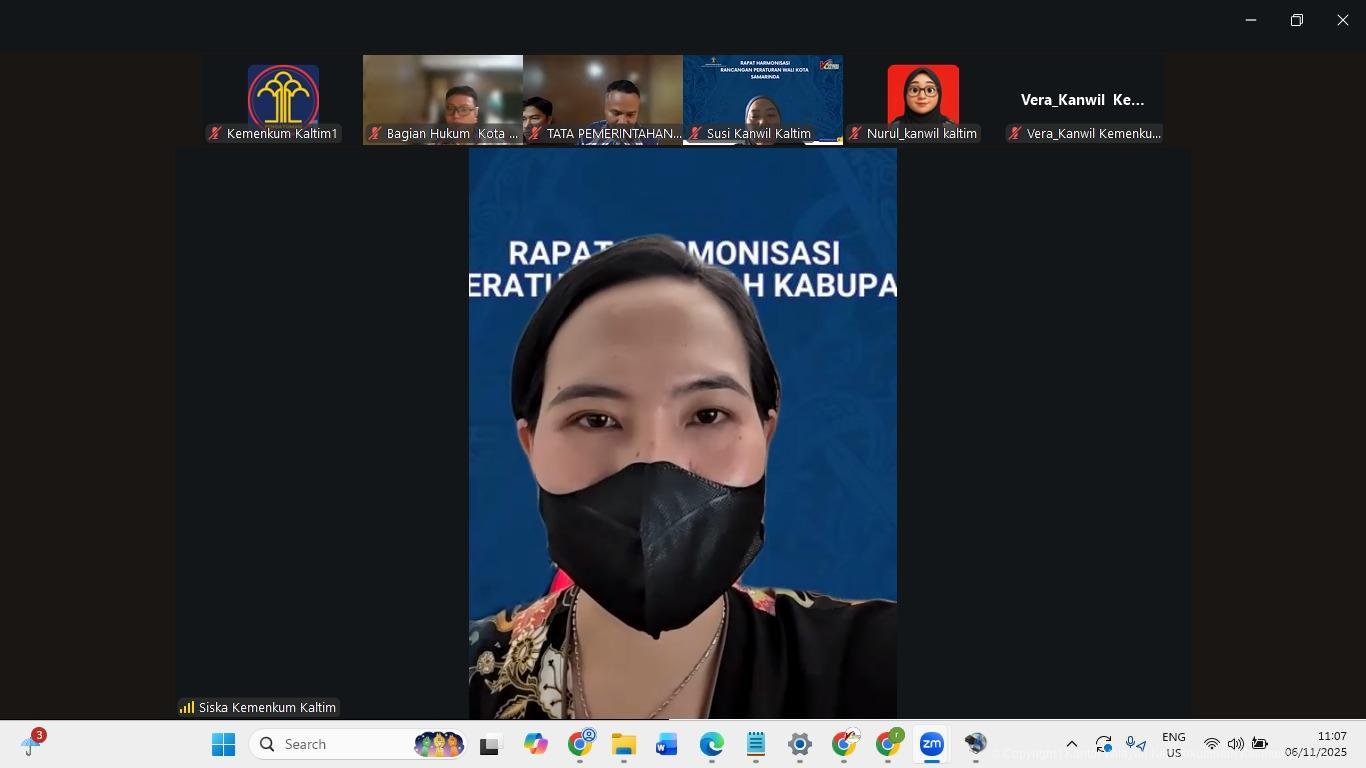The width and height of the screenshot is (1366, 768).
Task: Select the Susi Kanwil Kaltim video thumbnail
Action: pos(762,100)
